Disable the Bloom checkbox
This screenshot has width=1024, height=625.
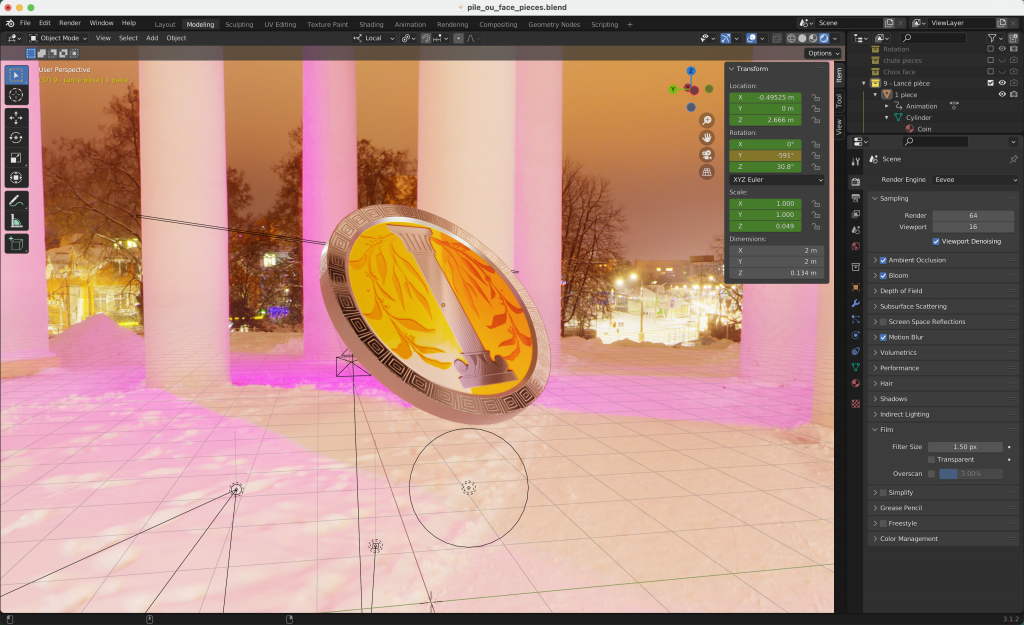(883, 275)
